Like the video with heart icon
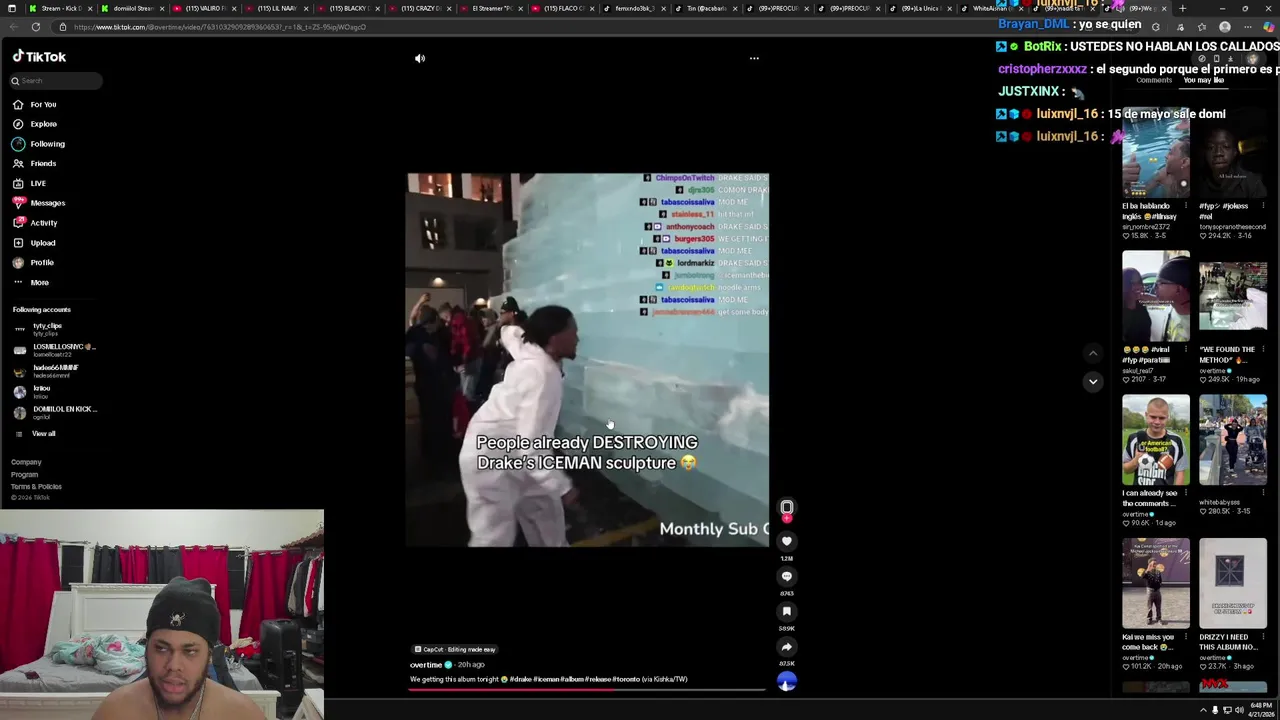 787,541
